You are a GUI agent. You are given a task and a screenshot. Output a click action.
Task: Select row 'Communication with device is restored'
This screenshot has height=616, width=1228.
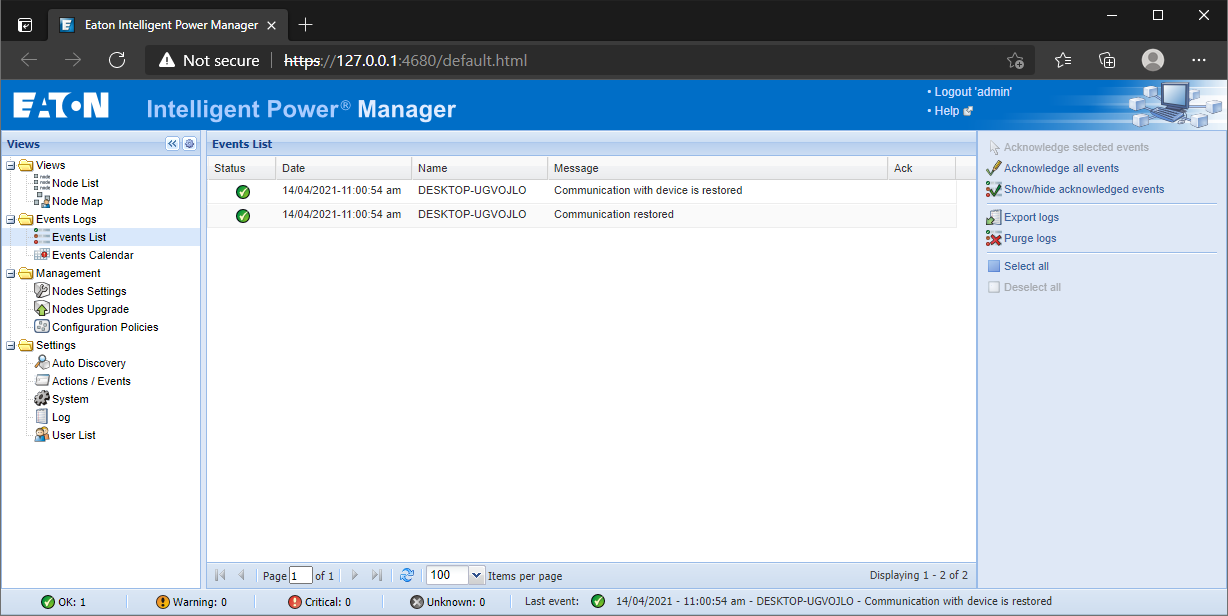pyautogui.click(x=581, y=191)
